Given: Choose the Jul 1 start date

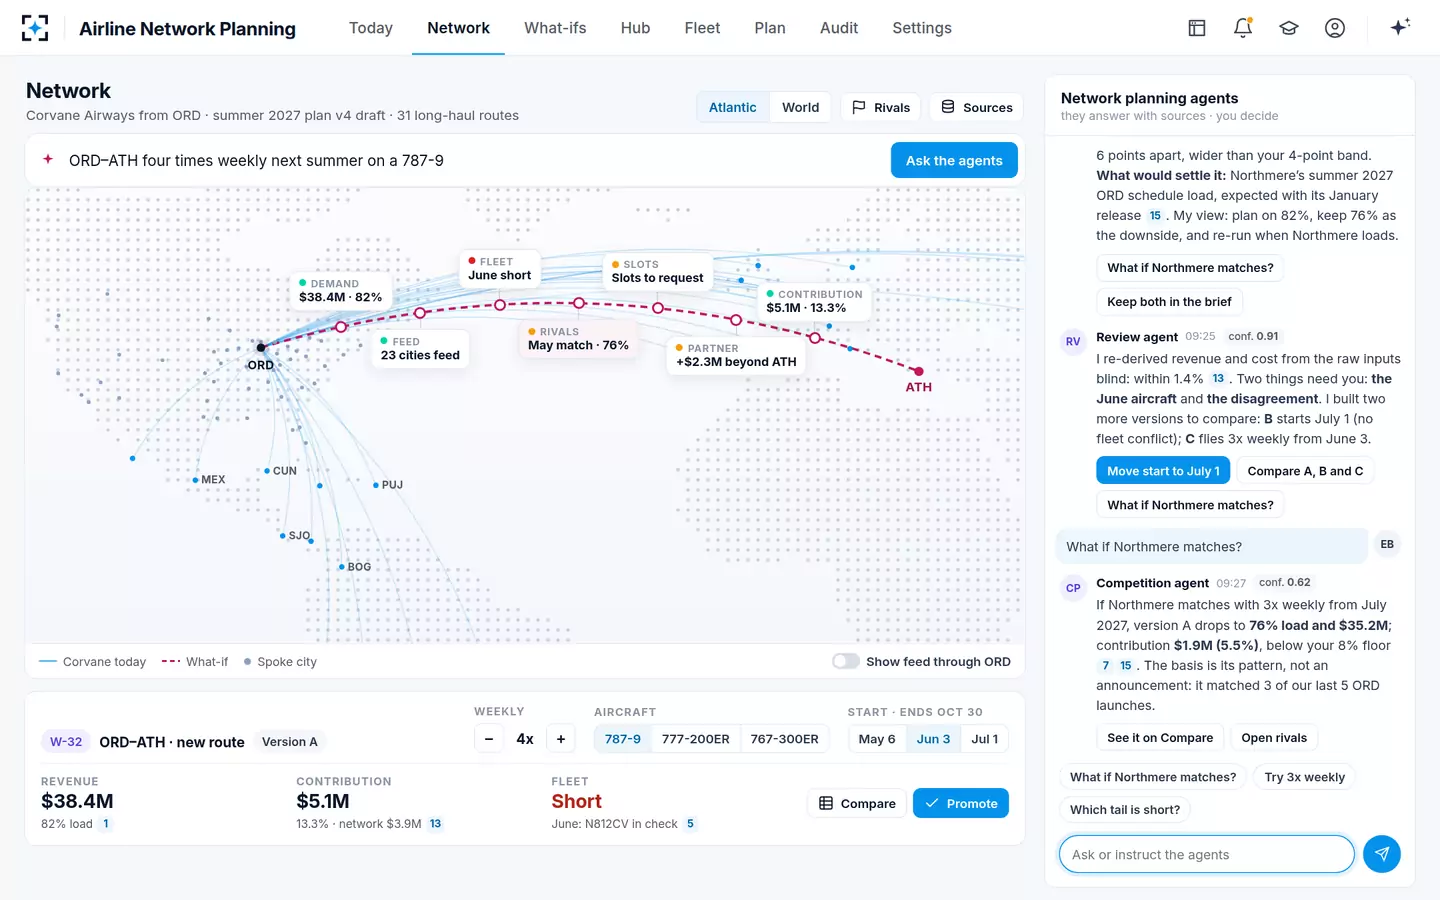Looking at the screenshot, I should click(984, 739).
